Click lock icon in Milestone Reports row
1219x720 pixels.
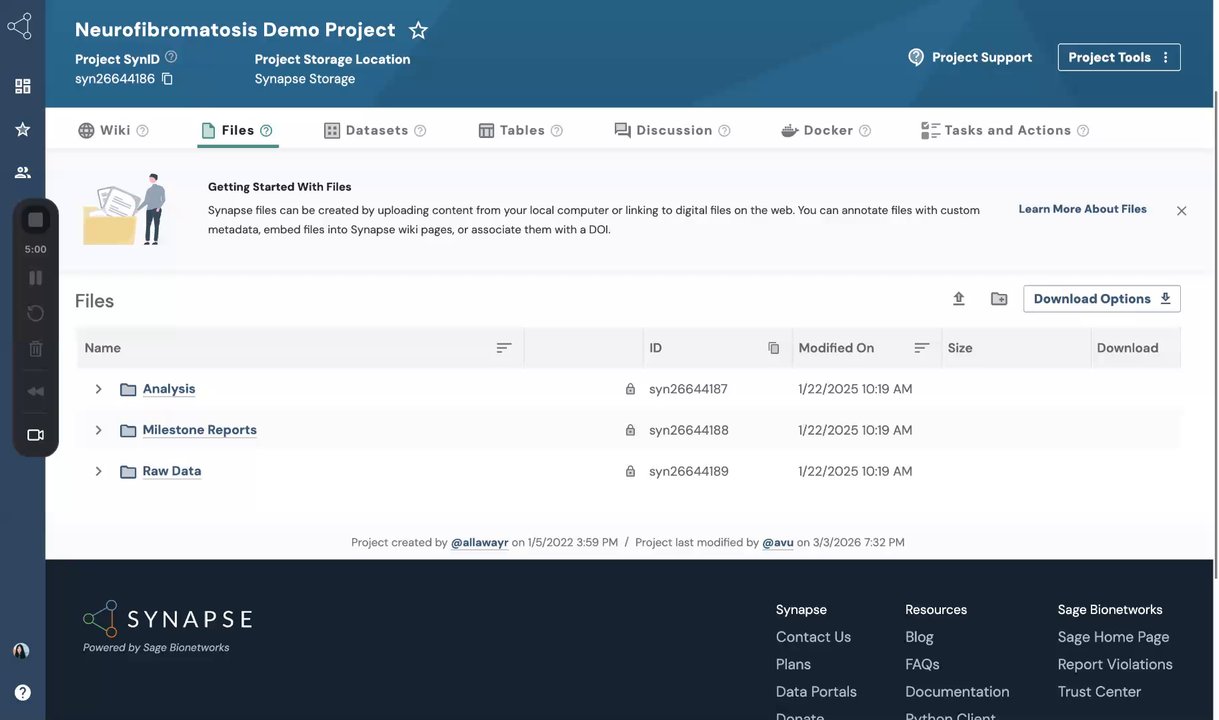pyautogui.click(x=630, y=430)
